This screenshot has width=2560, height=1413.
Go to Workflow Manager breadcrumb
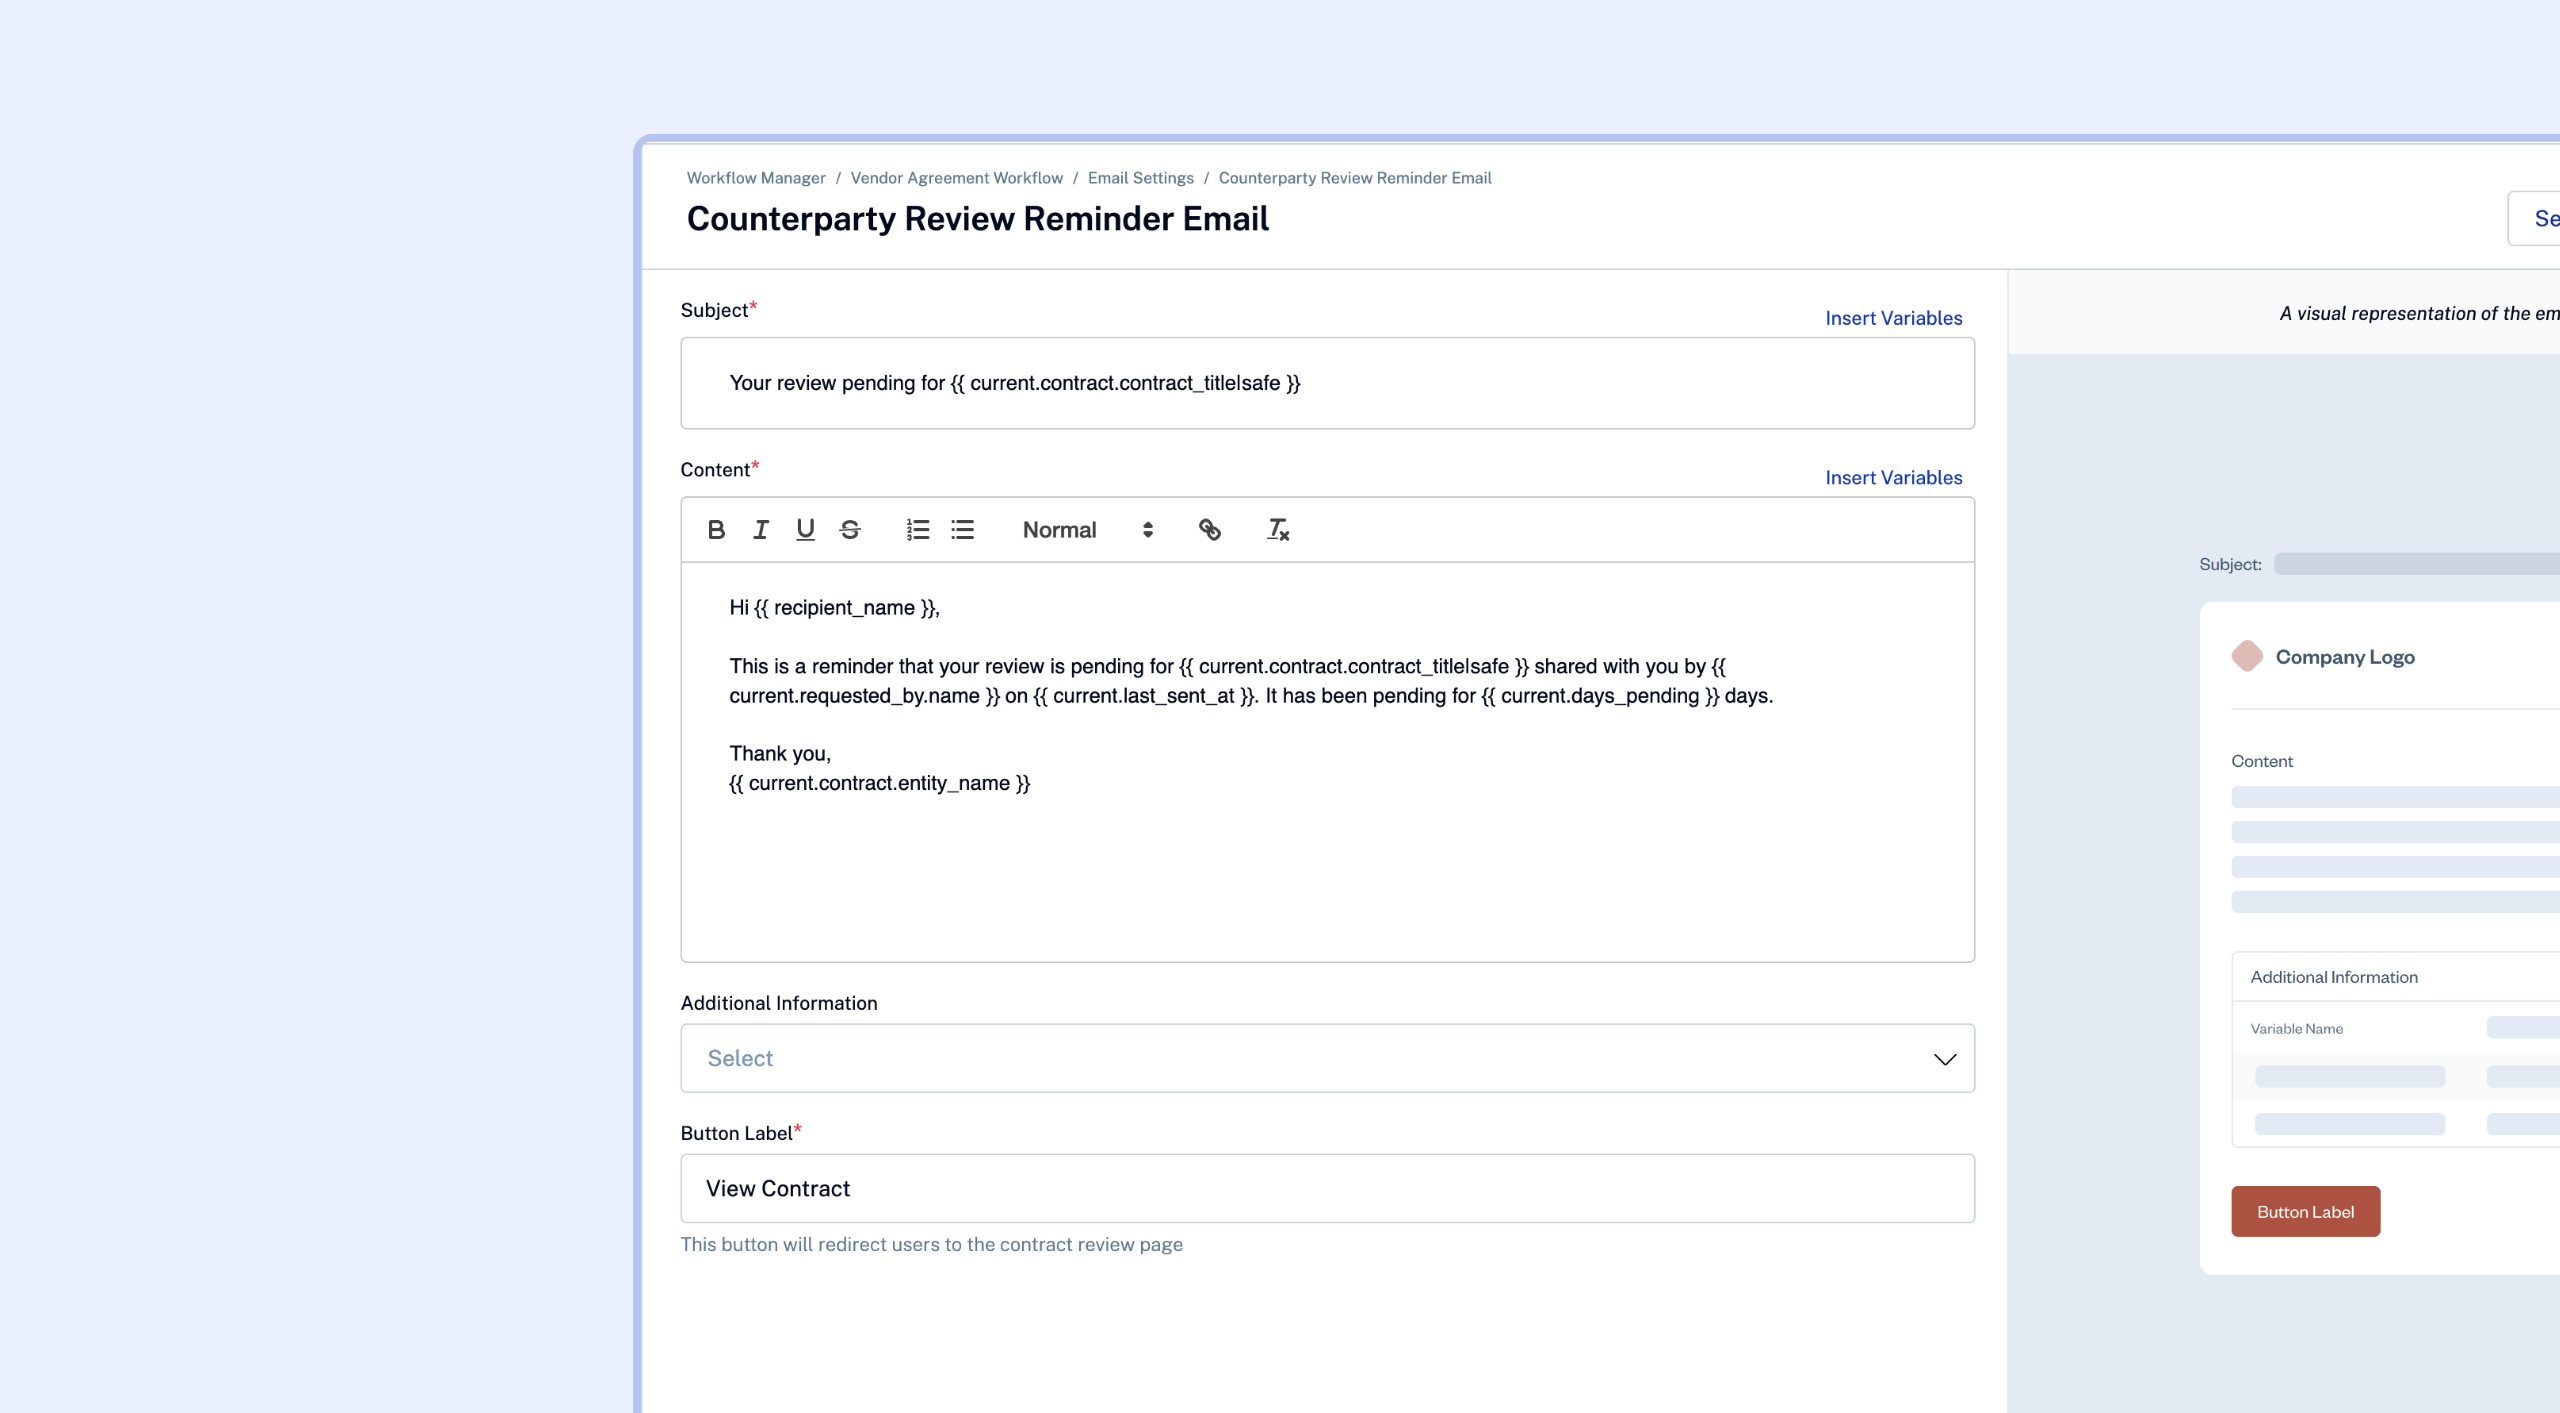click(756, 178)
